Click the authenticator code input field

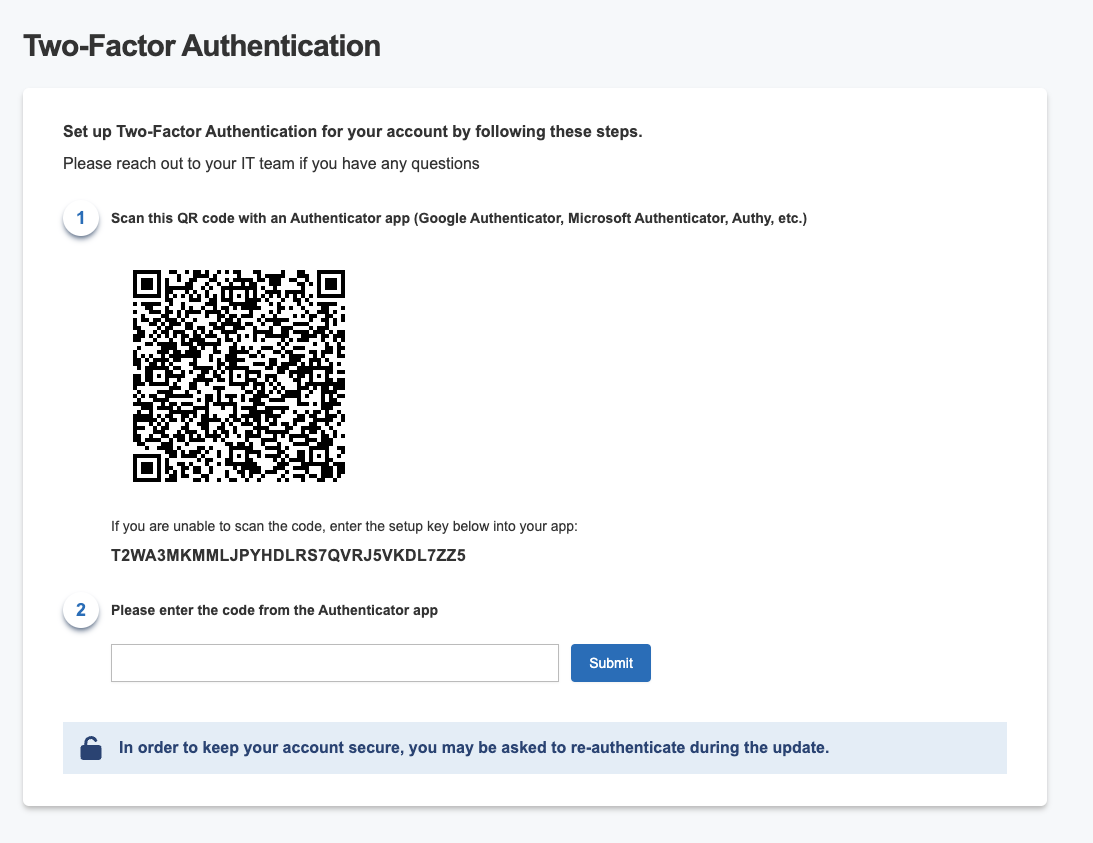point(335,663)
